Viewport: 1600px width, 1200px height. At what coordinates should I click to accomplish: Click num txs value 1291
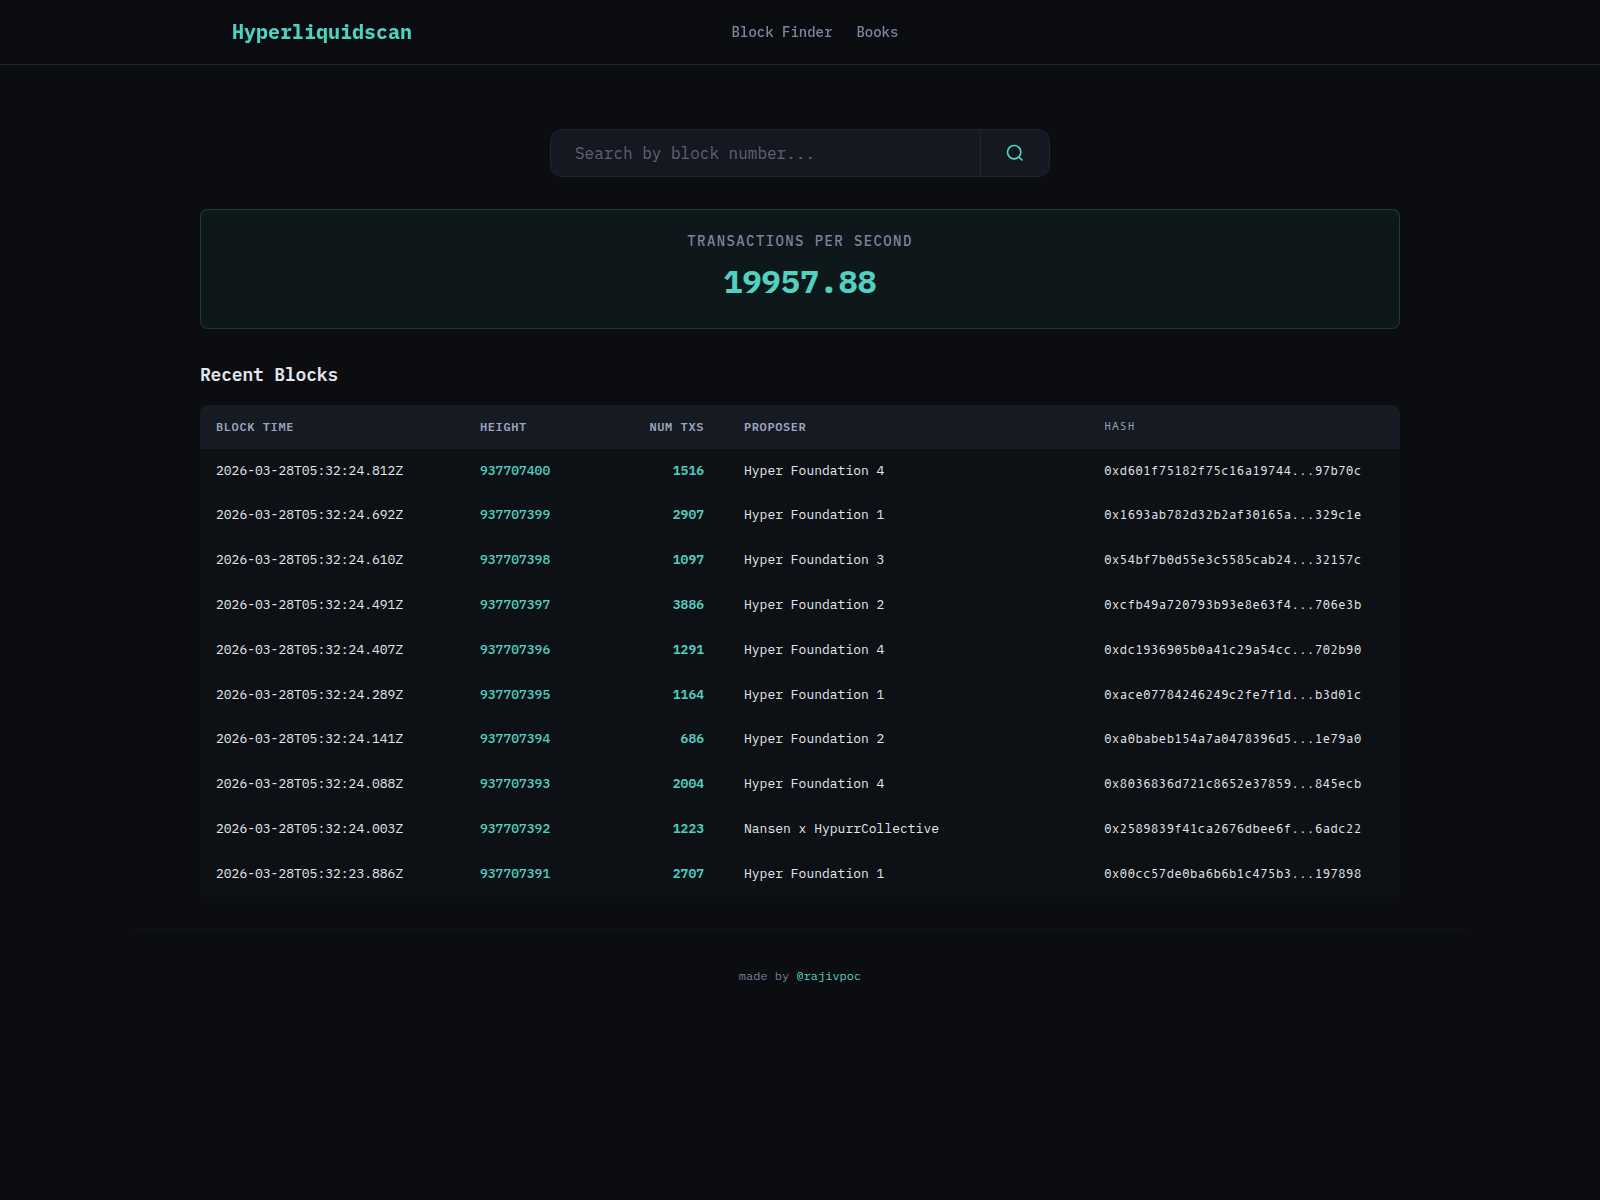point(688,650)
